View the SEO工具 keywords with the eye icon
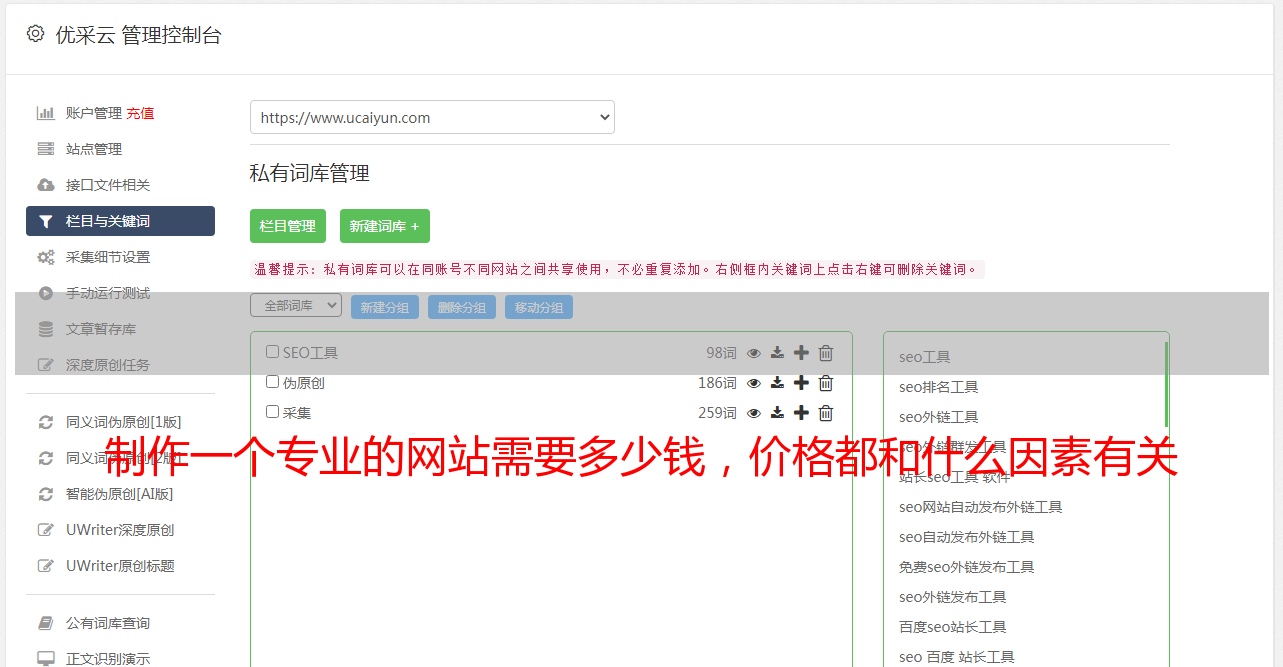Viewport: 1283px width, 667px height. coord(754,353)
